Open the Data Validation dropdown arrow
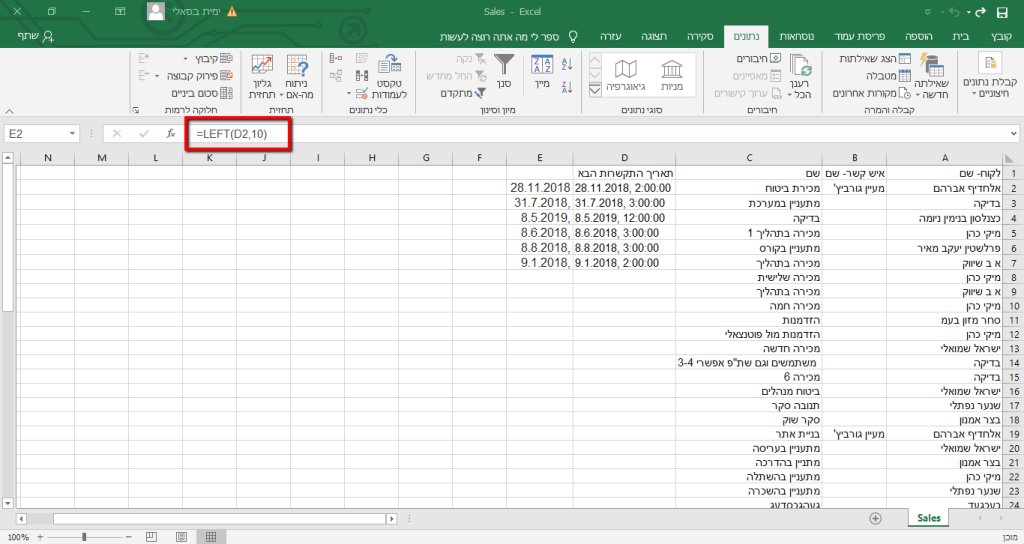Image resolution: width=1024 pixels, height=544 pixels. (349, 94)
